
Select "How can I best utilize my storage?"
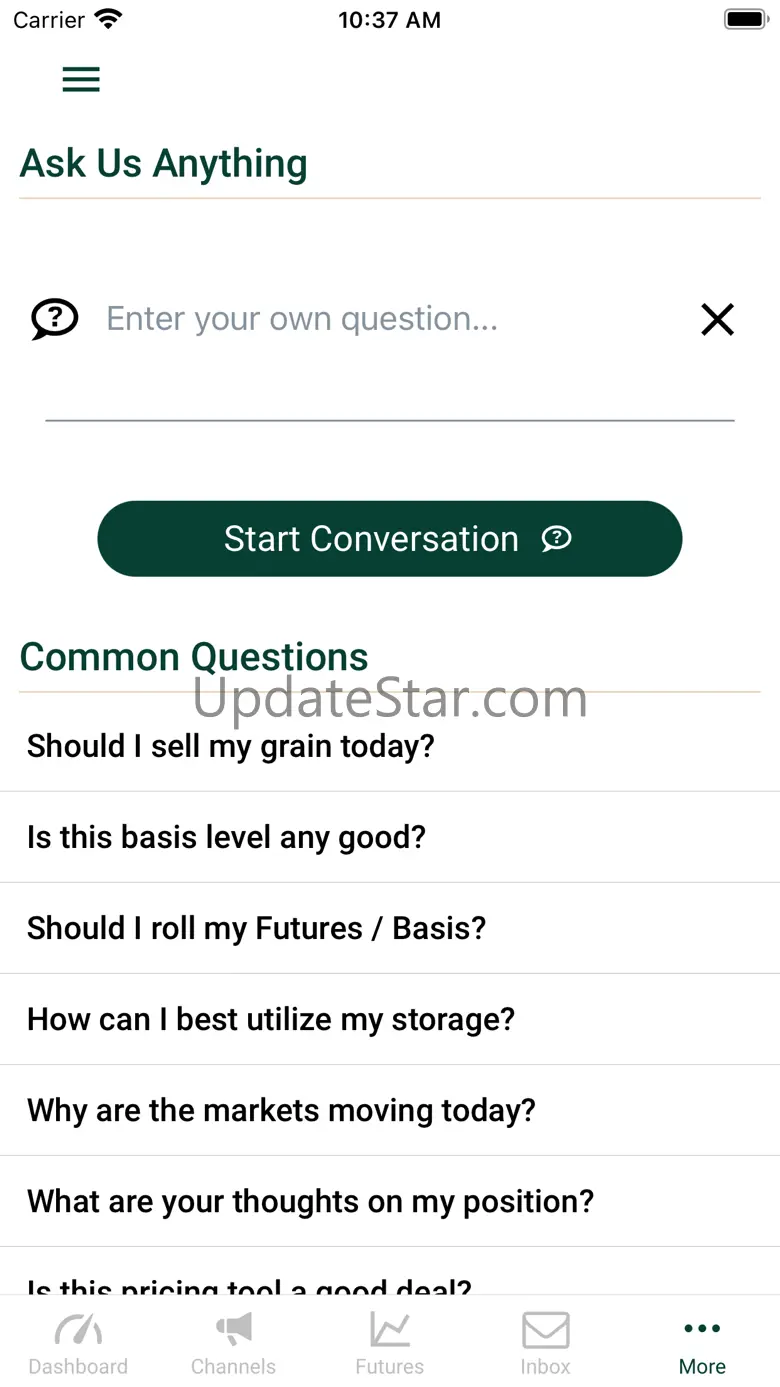click(271, 1019)
